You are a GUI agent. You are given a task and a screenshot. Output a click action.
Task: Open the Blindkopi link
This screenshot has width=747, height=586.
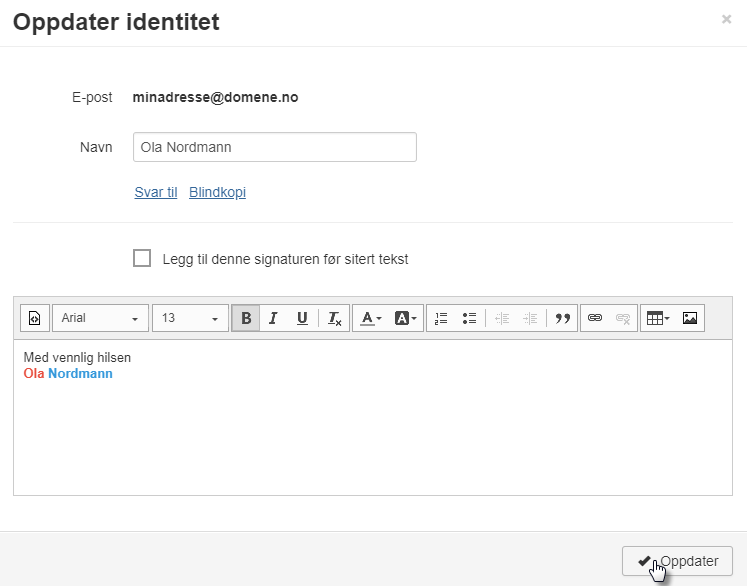pos(217,192)
